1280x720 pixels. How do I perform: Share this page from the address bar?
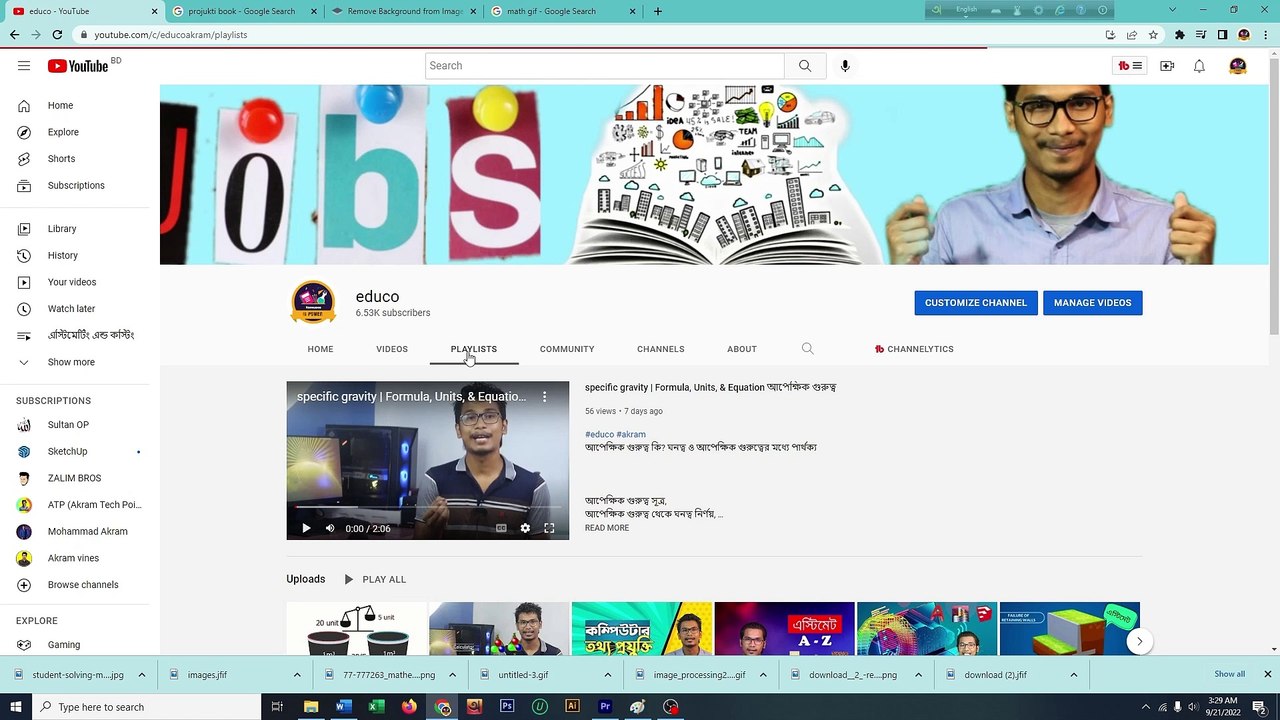tap(1131, 35)
